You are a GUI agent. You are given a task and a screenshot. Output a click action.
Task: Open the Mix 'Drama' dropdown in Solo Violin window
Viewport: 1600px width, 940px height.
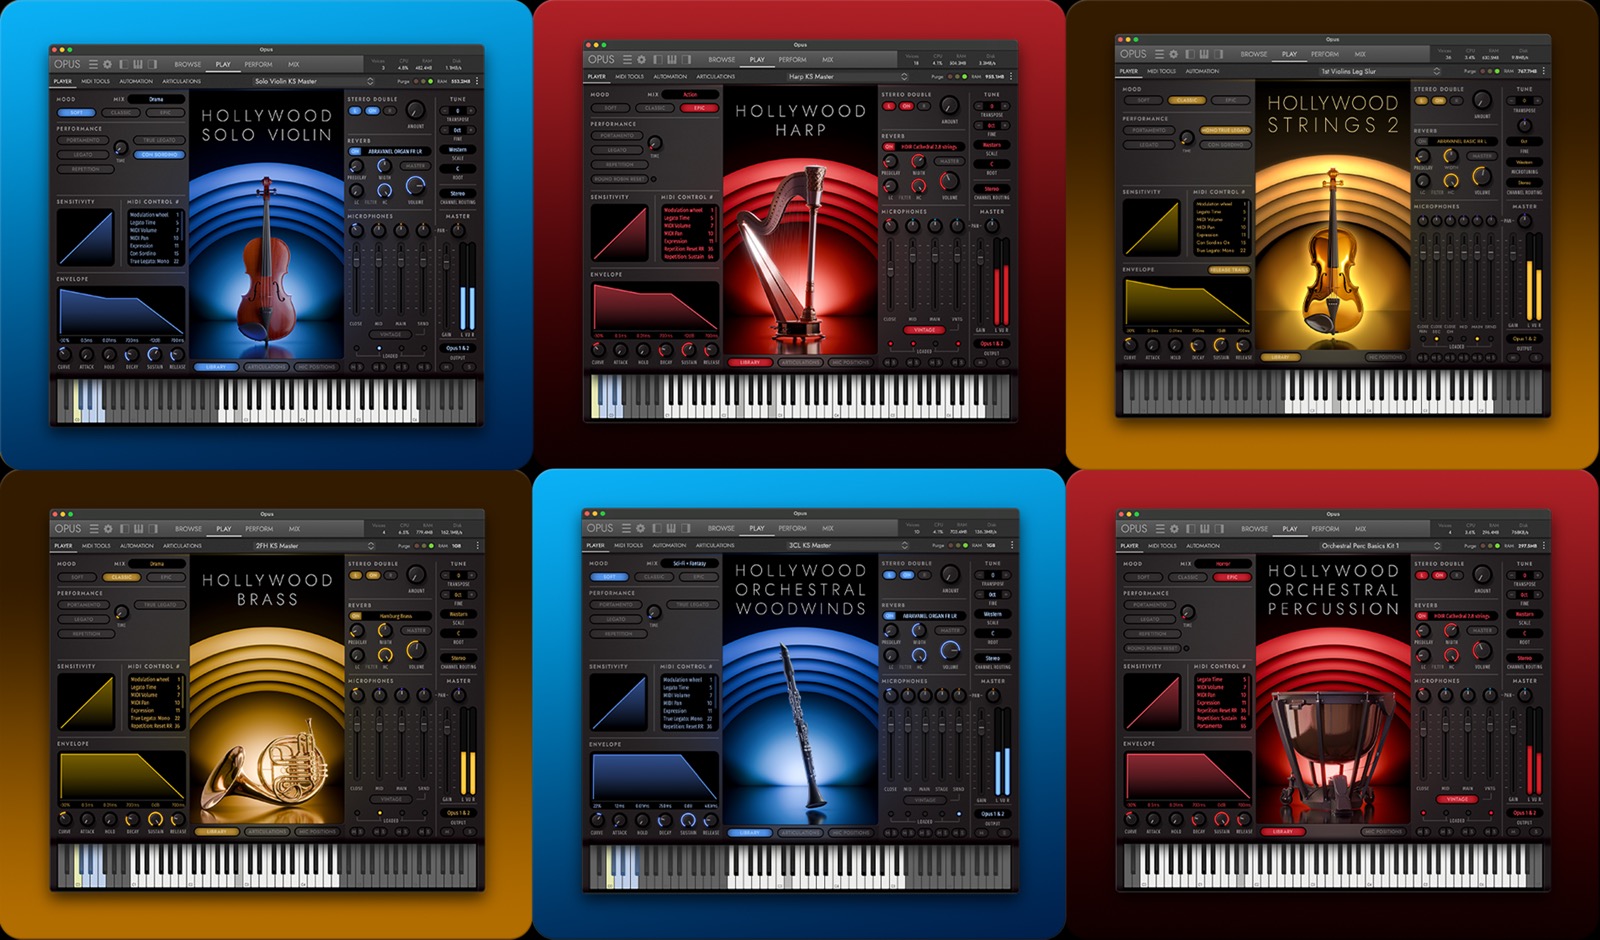click(x=157, y=99)
